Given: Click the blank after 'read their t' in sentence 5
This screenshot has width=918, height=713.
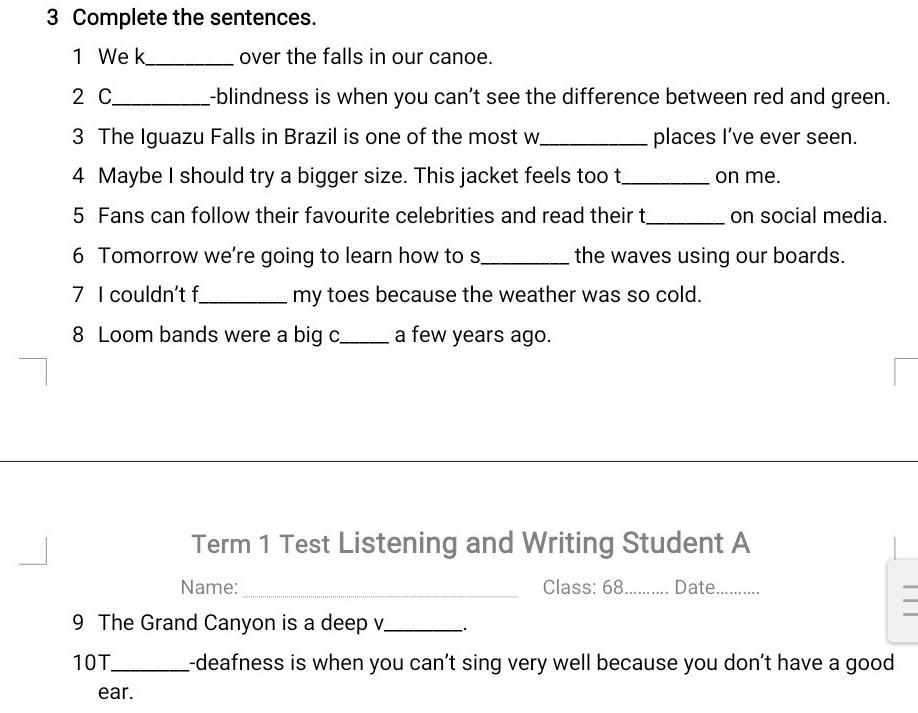Looking at the screenshot, I should [685, 217].
